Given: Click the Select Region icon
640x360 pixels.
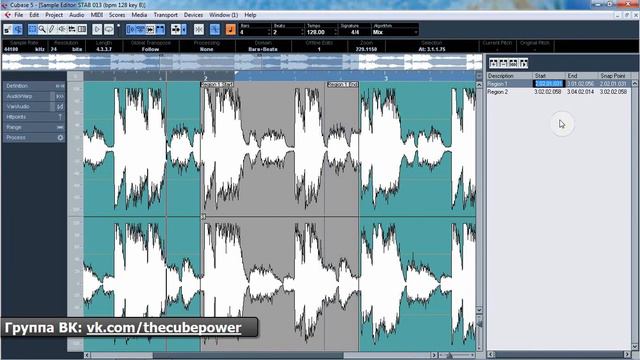Looking at the screenshot, I should (x=513, y=63).
